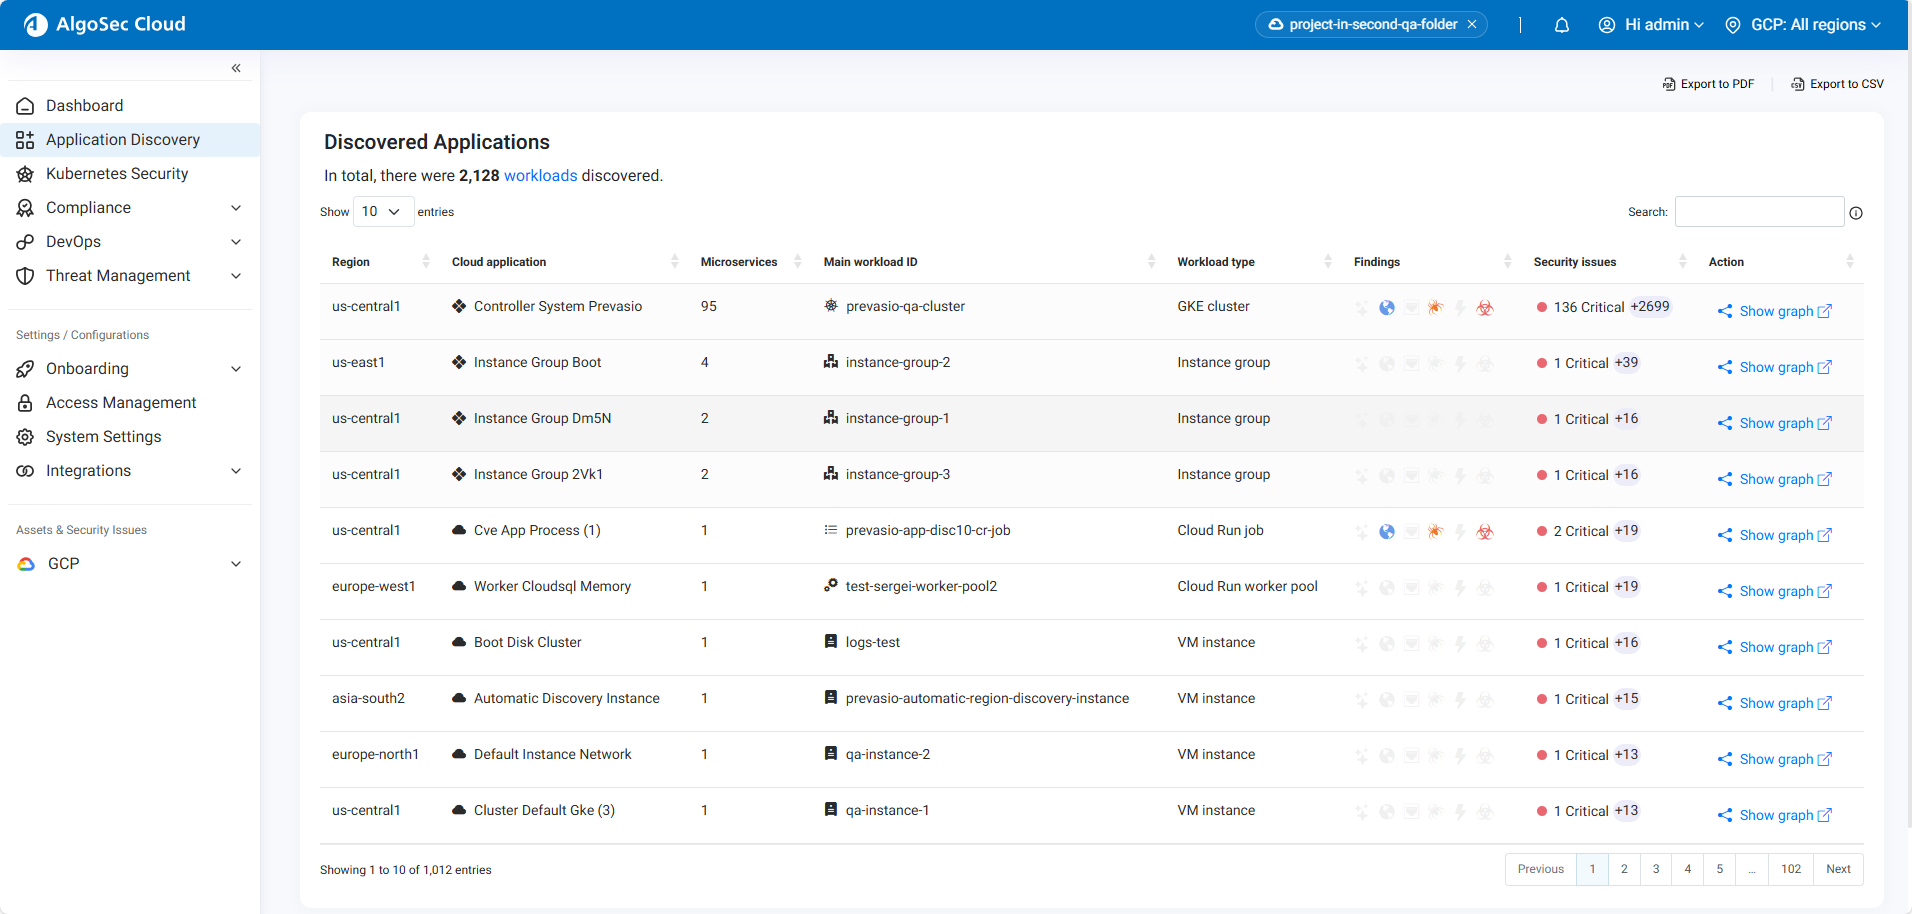Sort table by Microservices column
The width and height of the screenshot is (1912, 914).
(x=739, y=262)
